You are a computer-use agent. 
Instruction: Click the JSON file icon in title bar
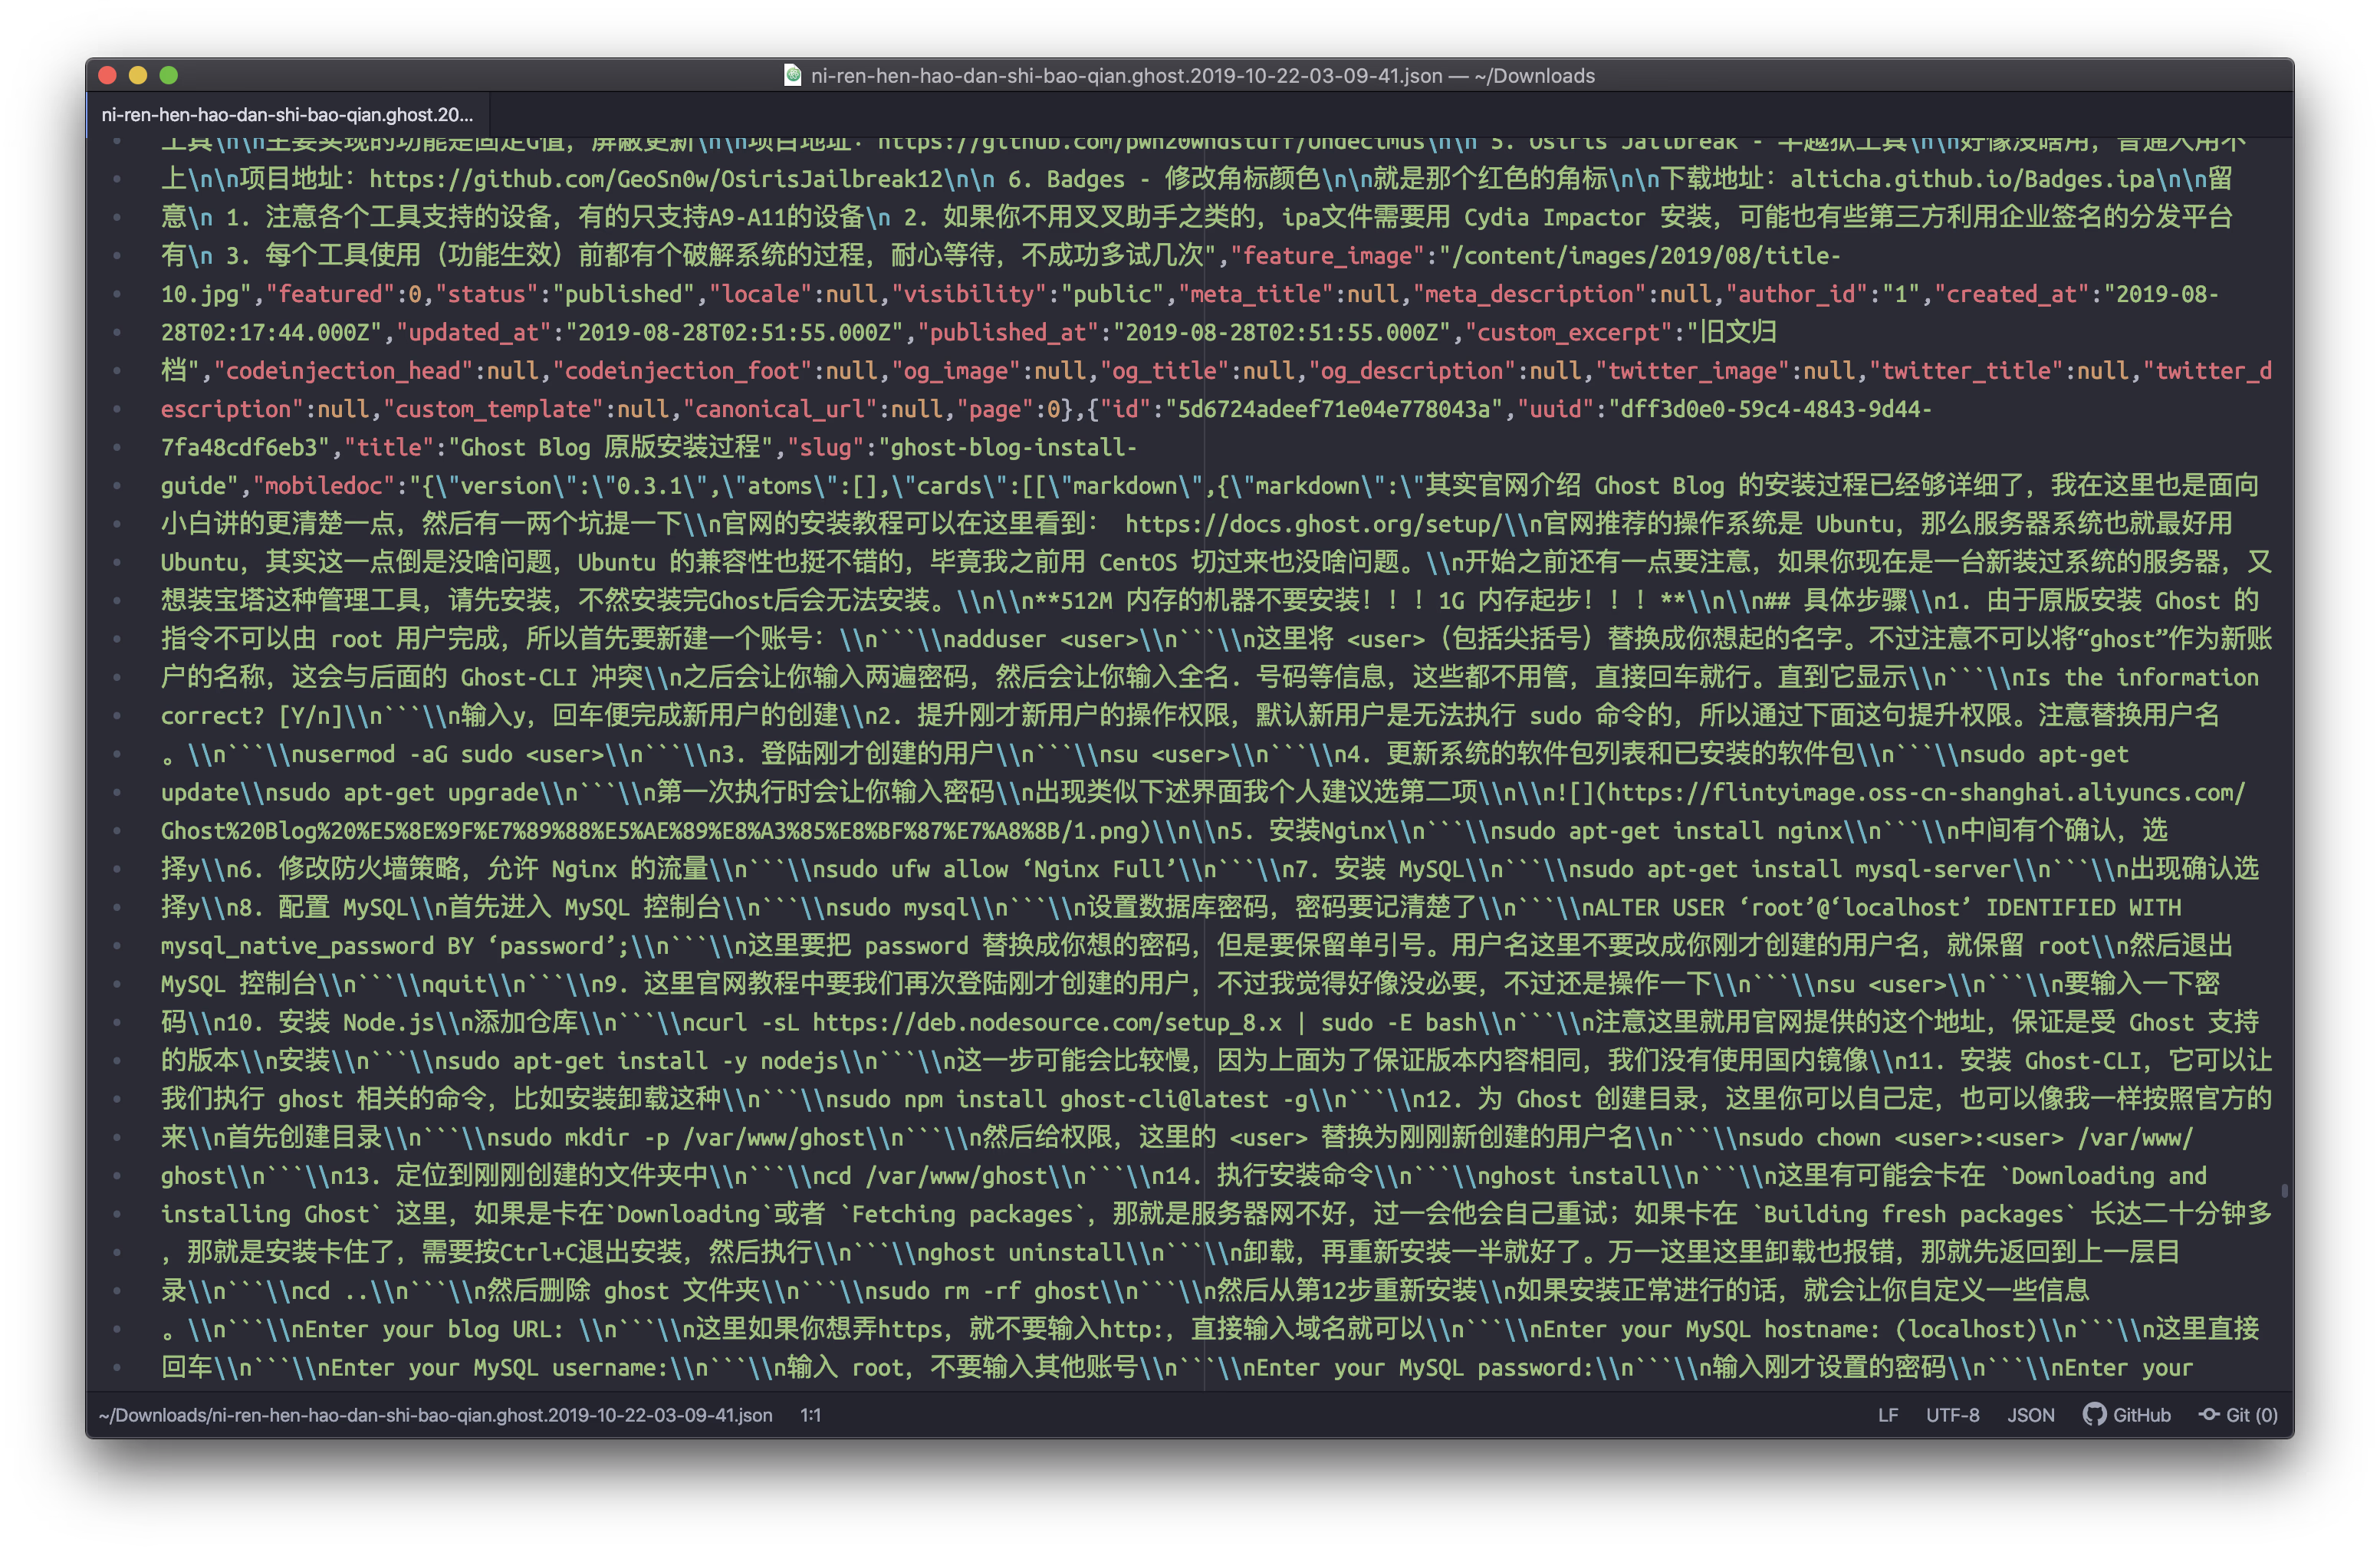point(792,75)
